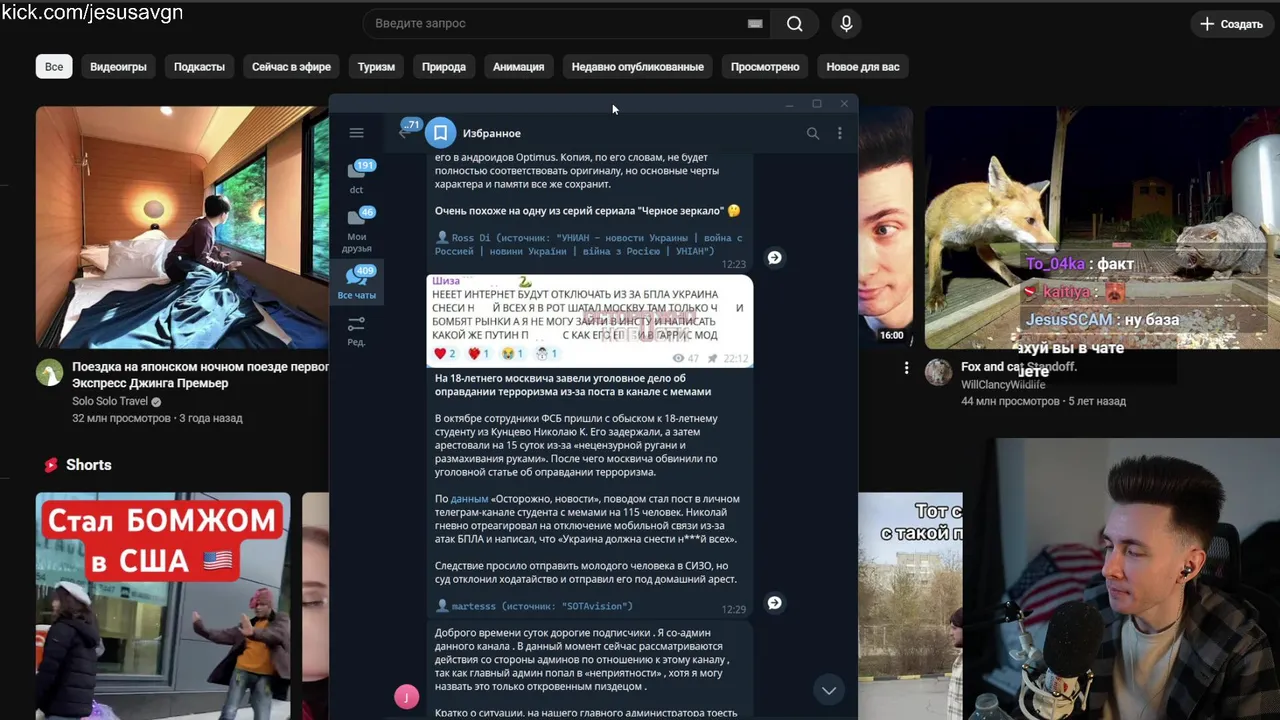Click the Ross Di source signature text
This screenshot has width=1280, height=720.
[588, 245]
